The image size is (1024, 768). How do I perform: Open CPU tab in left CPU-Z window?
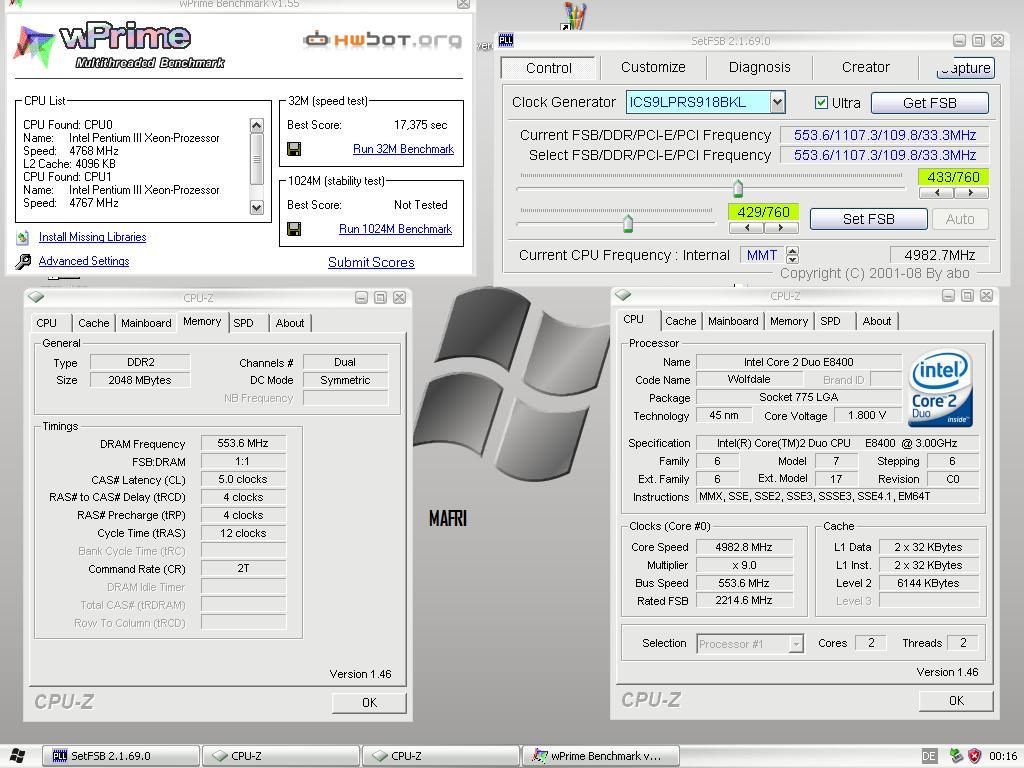(x=46, y=323)
